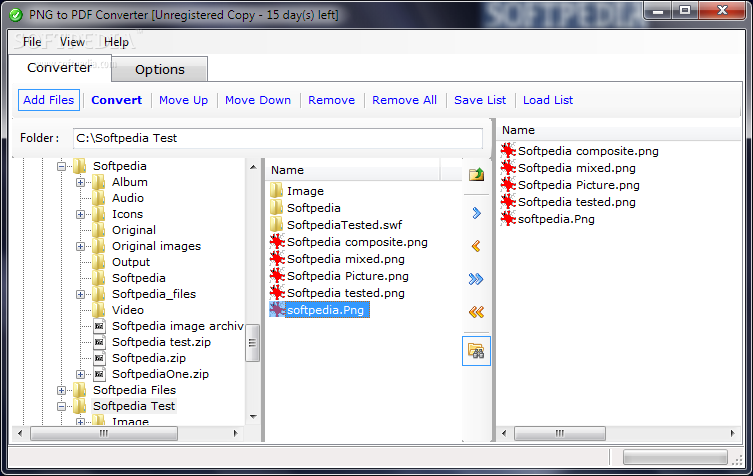Screen dimensions: 753x476
Task: Select the Original folder in tree
Action: [134, 230]
